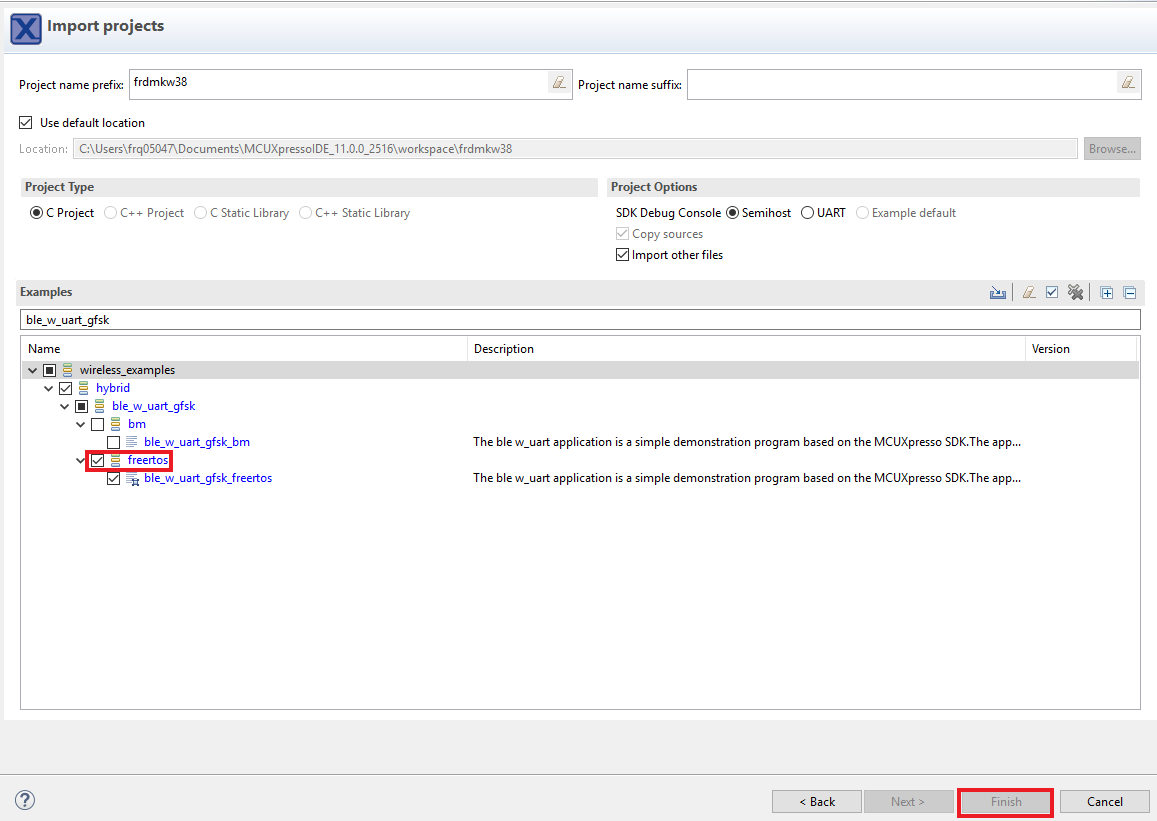This screenshot has width=1157, height=821.
Task: Select the ble_w_uart_gfsk_freertos example item
Action: [207, 478]
